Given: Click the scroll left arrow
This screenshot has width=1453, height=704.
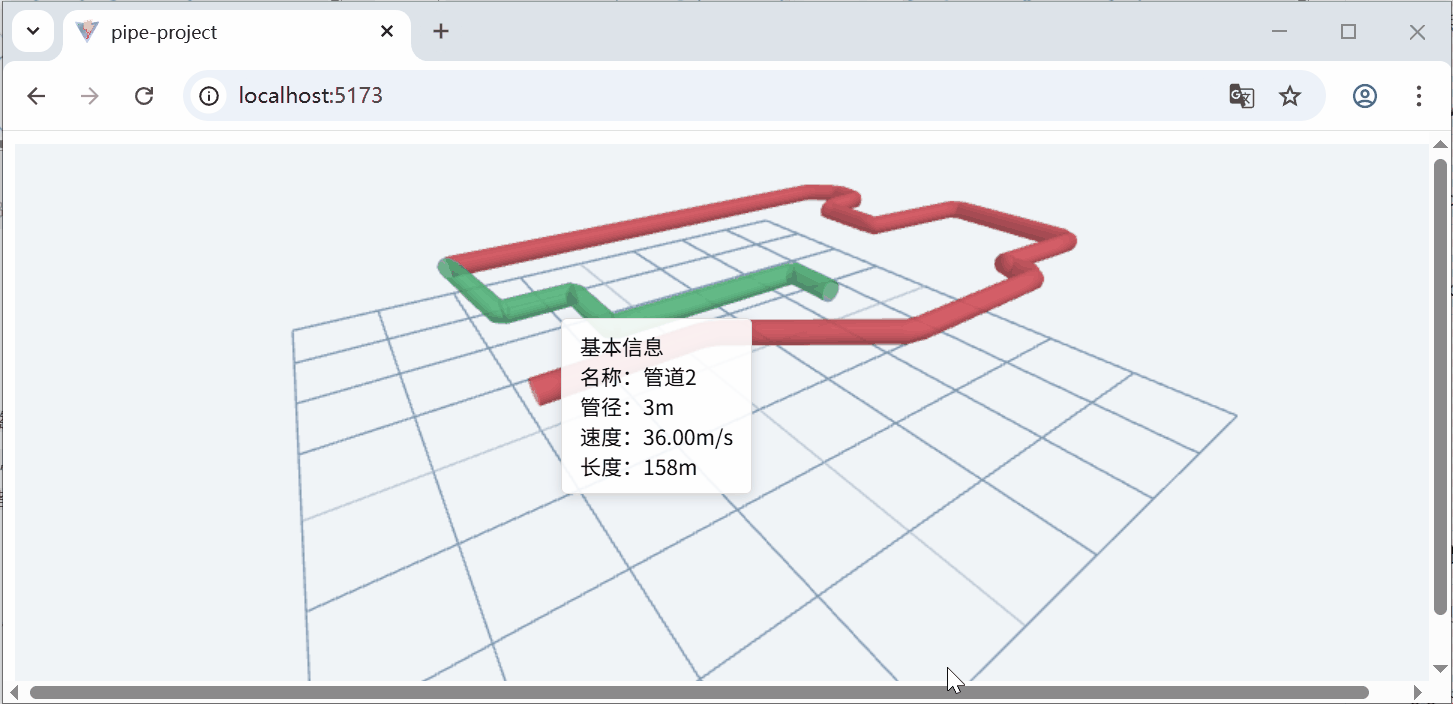Looking at the screenshot, I should click(14, 692).
